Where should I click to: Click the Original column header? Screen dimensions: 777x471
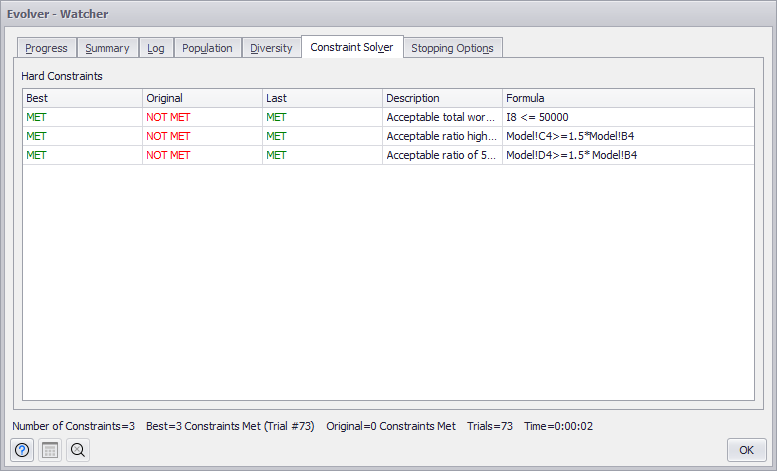tap(202, 98)
